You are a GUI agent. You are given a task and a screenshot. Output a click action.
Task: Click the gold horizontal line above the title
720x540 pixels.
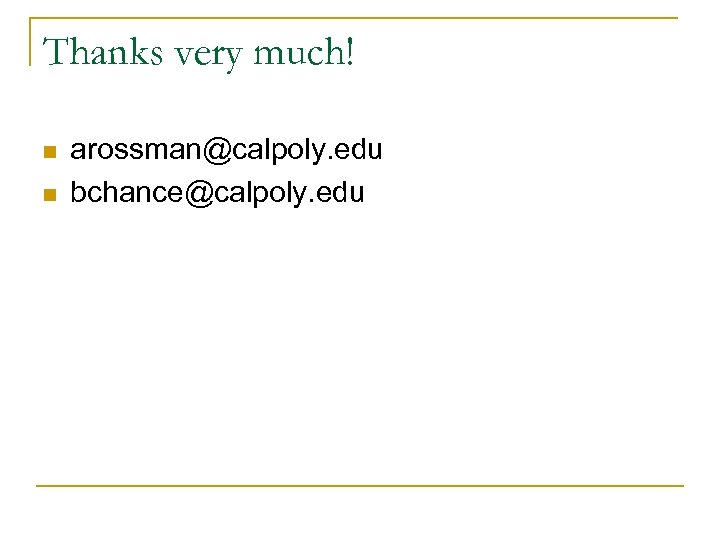pyautogui.click(x=400, y=18)
